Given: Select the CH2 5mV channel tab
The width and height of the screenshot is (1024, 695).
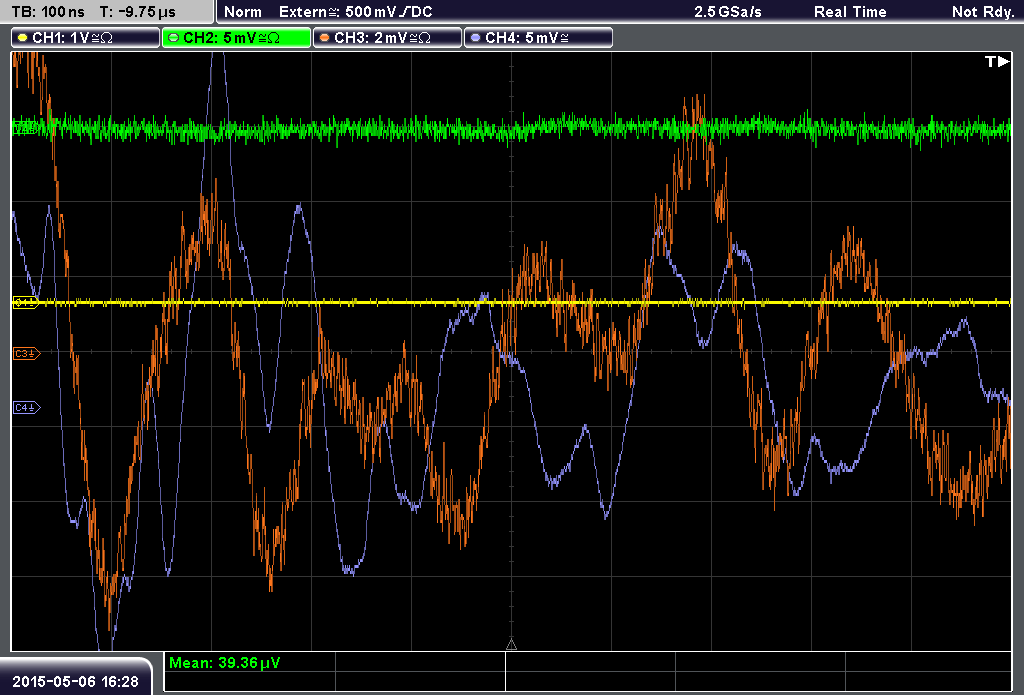Looking at the screenshot, I should click(x=236, y=38).
